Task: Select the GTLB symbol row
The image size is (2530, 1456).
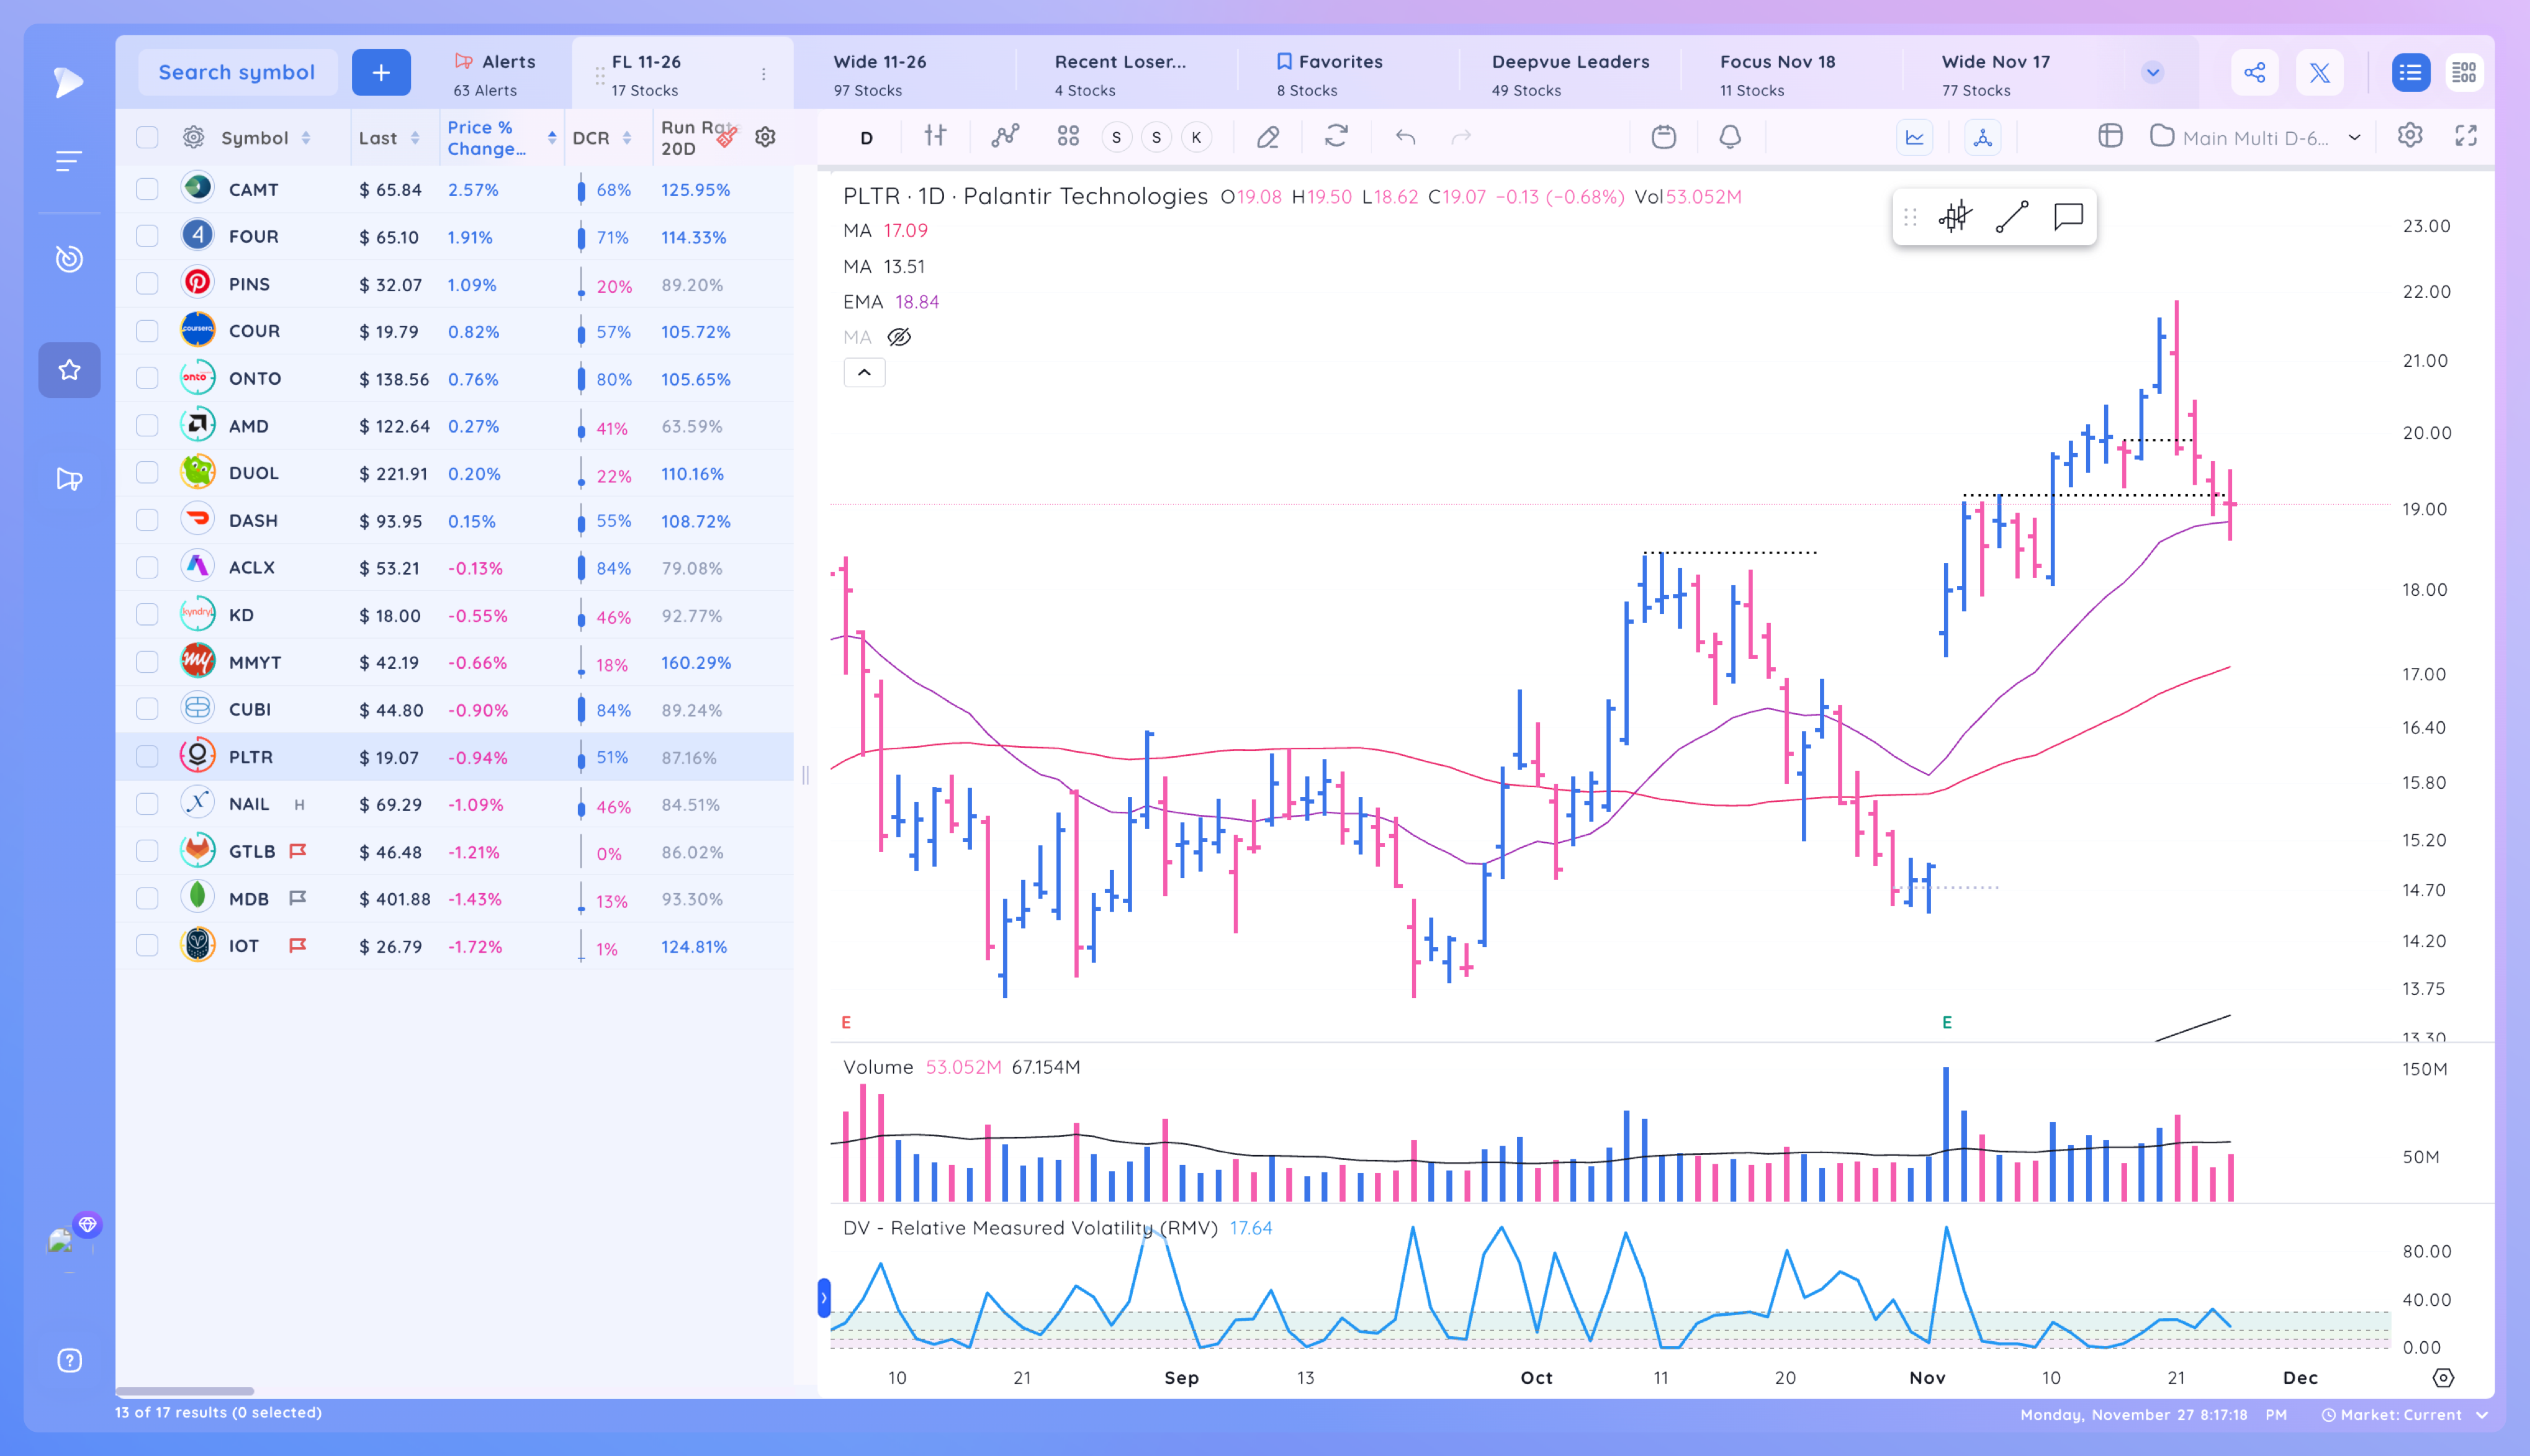Action: pyautogui.click(x=455, y=851)
